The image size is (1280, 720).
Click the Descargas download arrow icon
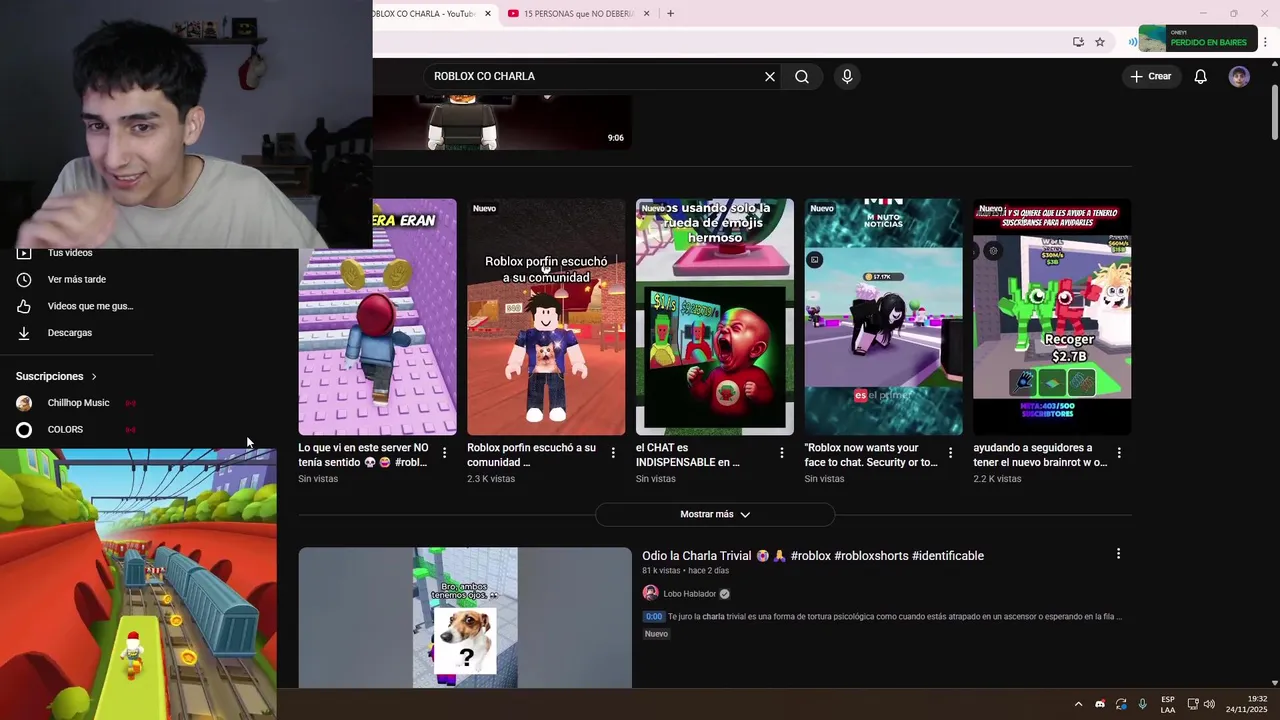click(24, 333)
